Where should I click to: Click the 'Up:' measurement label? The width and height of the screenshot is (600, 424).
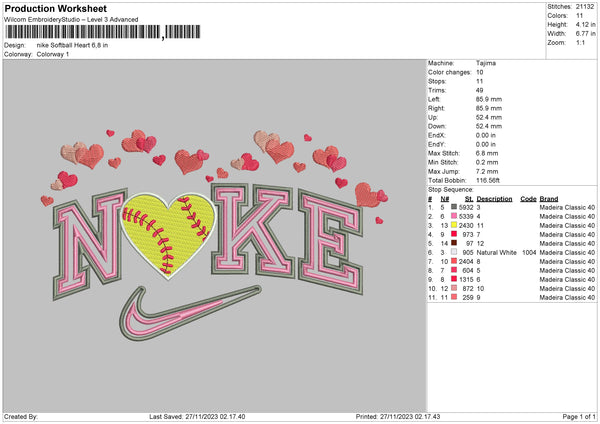pyautogui.click(x=433, y=117)
